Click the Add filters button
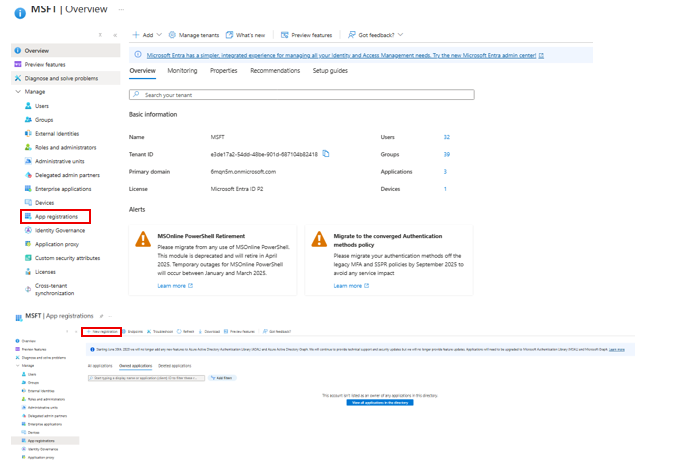This screenshot has height=468, width=680. (222, 378)
